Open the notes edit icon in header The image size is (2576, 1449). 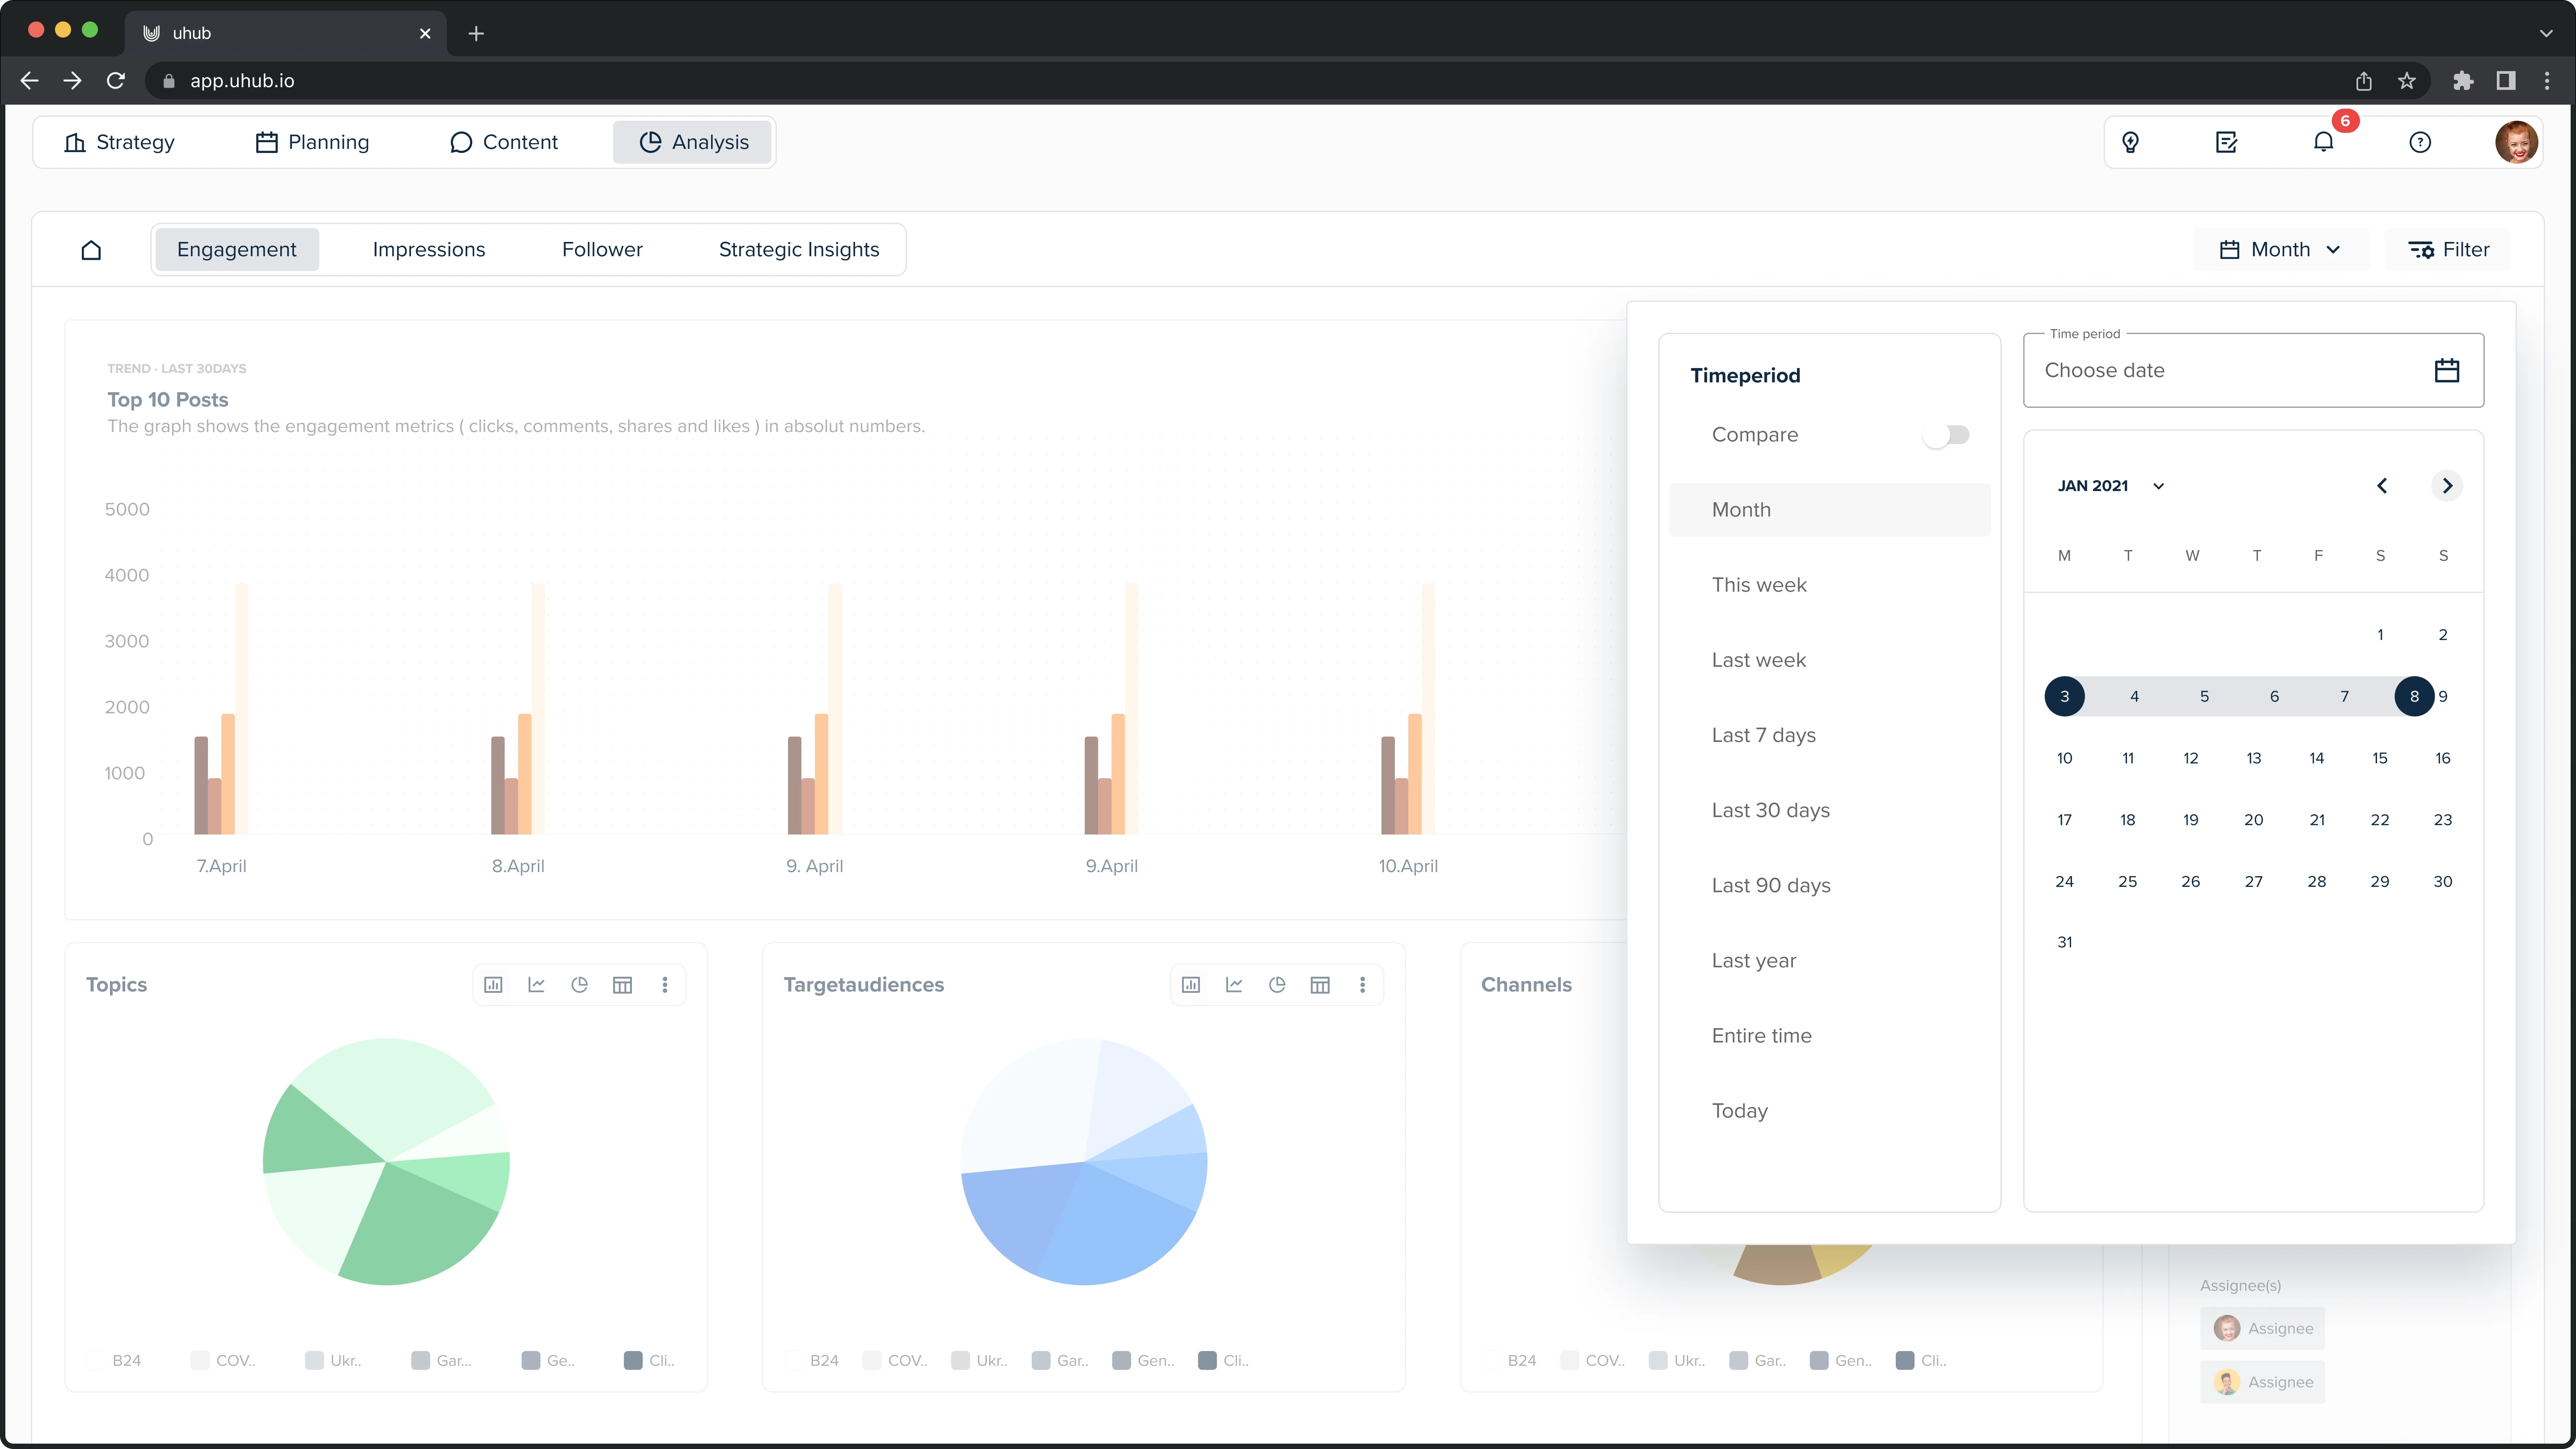2226,142
